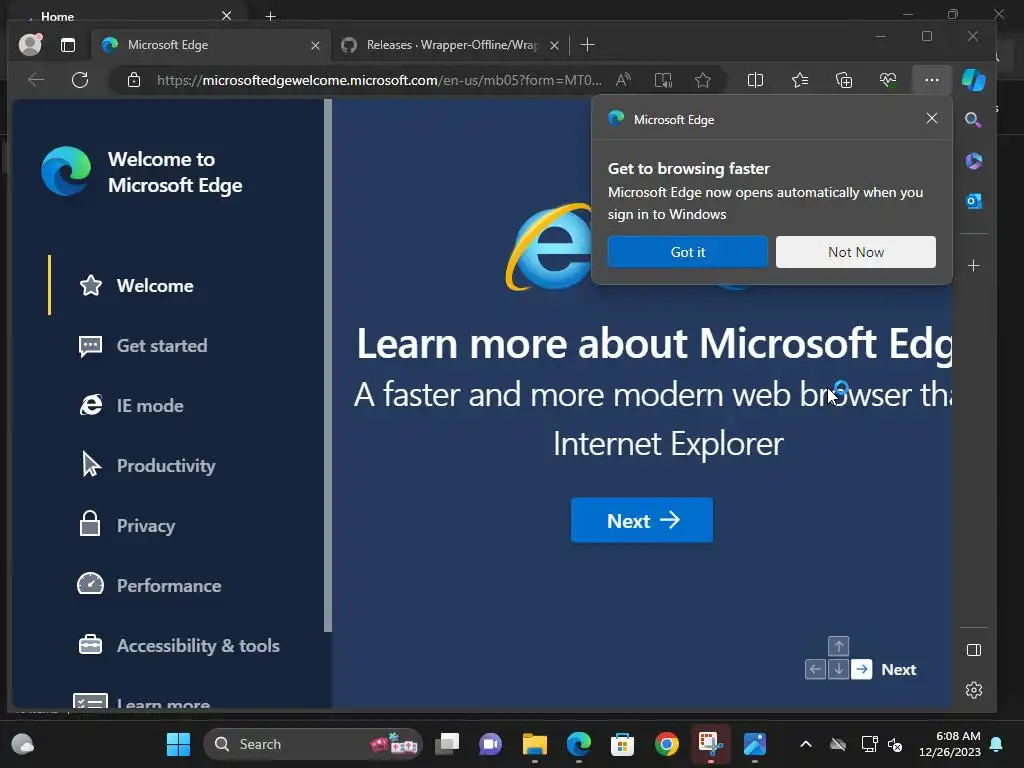Viewport: 1024px width, 768px height.
Task: Turn on Read aloud
Action: click(x=624, y=80)
